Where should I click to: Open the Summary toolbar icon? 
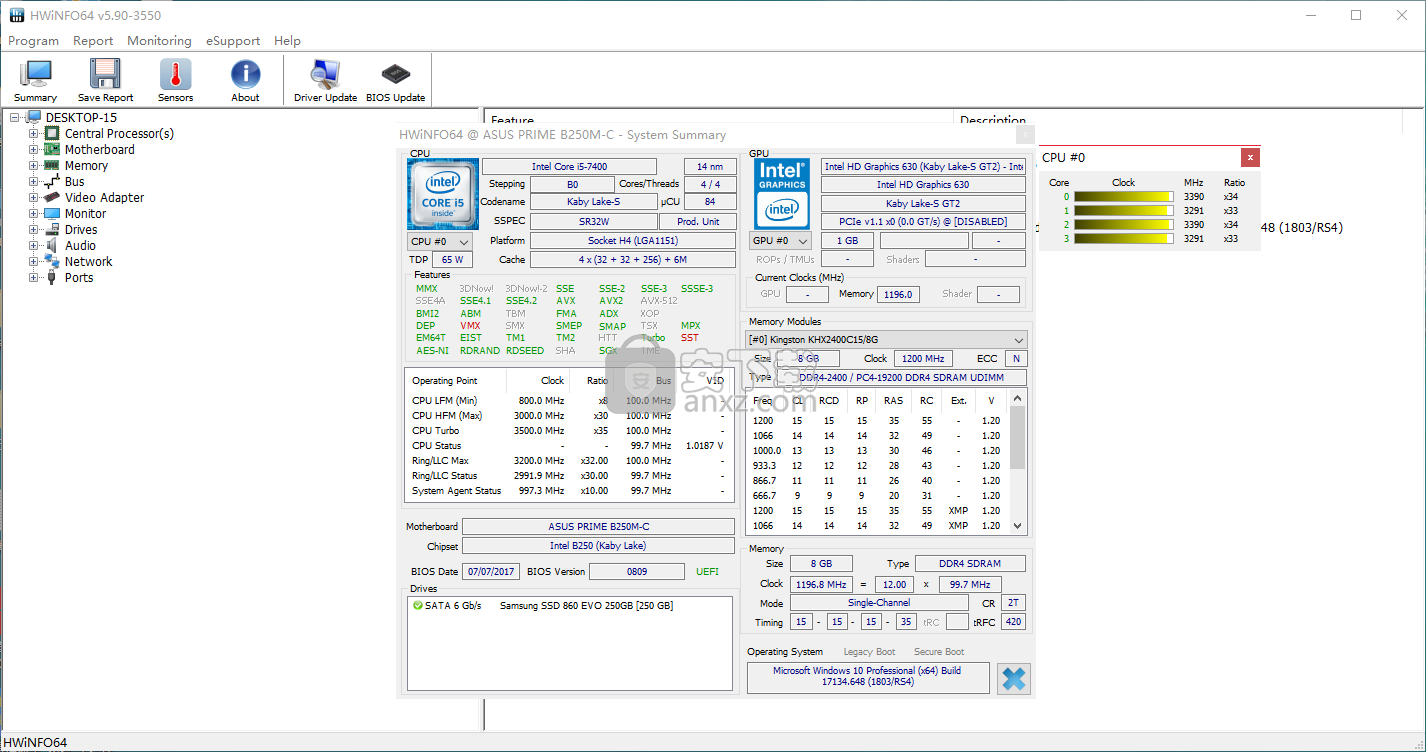[36, 75]
